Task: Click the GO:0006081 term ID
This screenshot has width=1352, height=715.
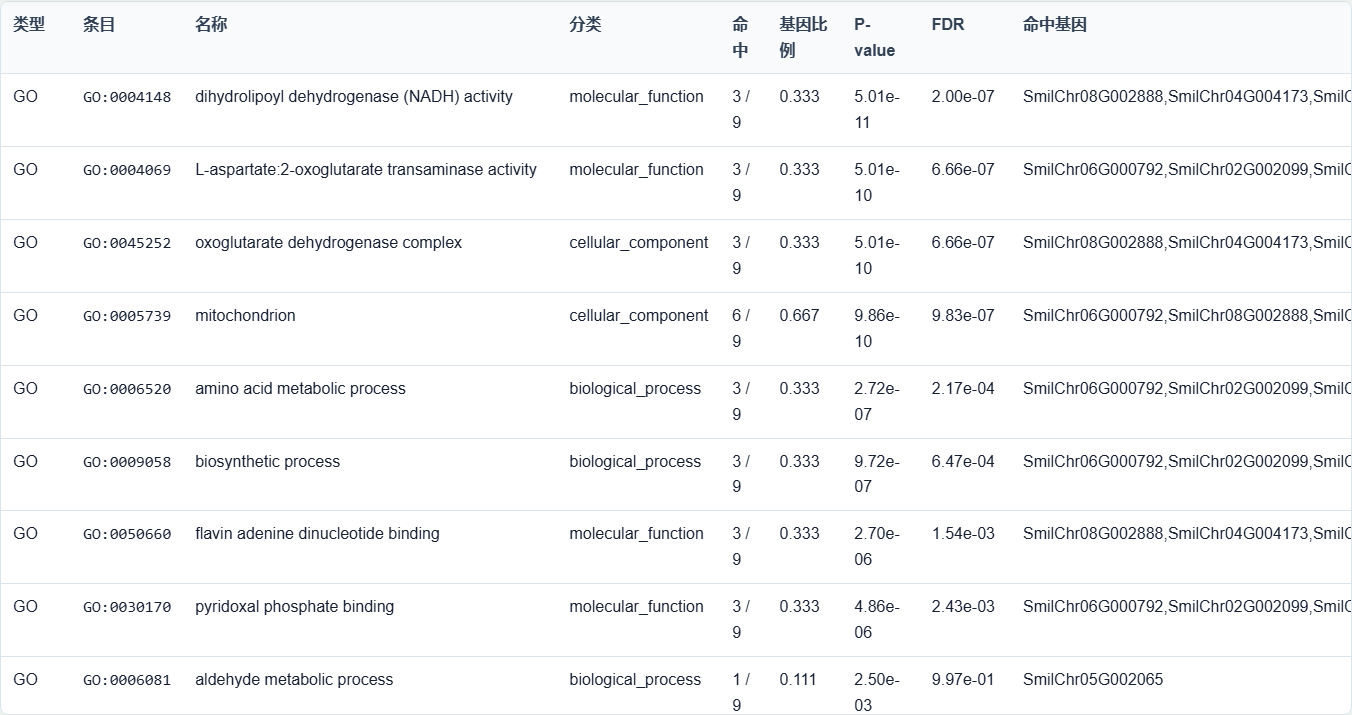Action: 127,680
